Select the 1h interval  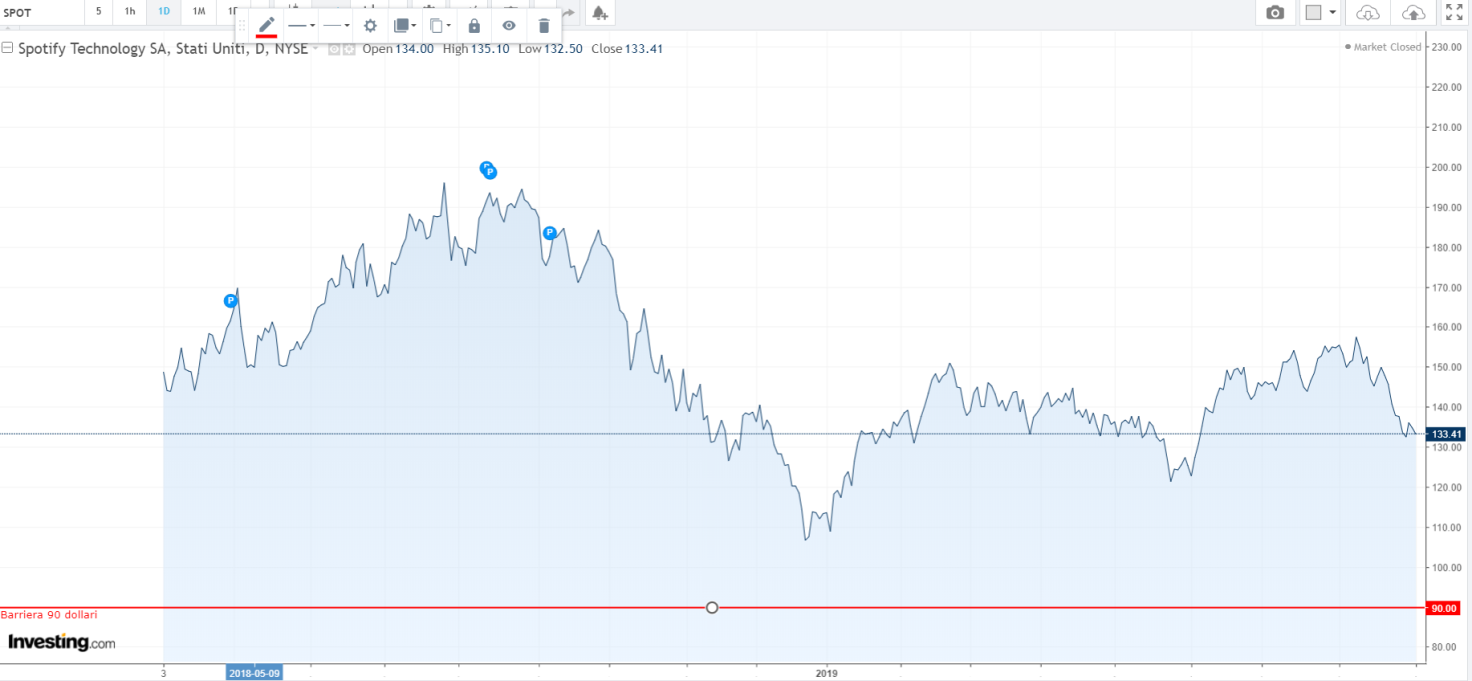[x=130, y=11]
